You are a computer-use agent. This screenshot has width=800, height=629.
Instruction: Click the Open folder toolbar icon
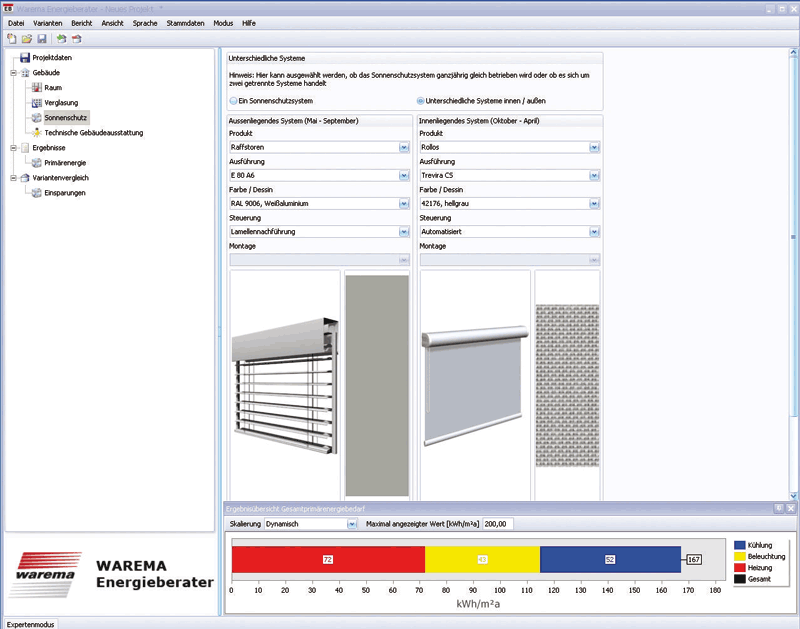(x=27, y=39)
